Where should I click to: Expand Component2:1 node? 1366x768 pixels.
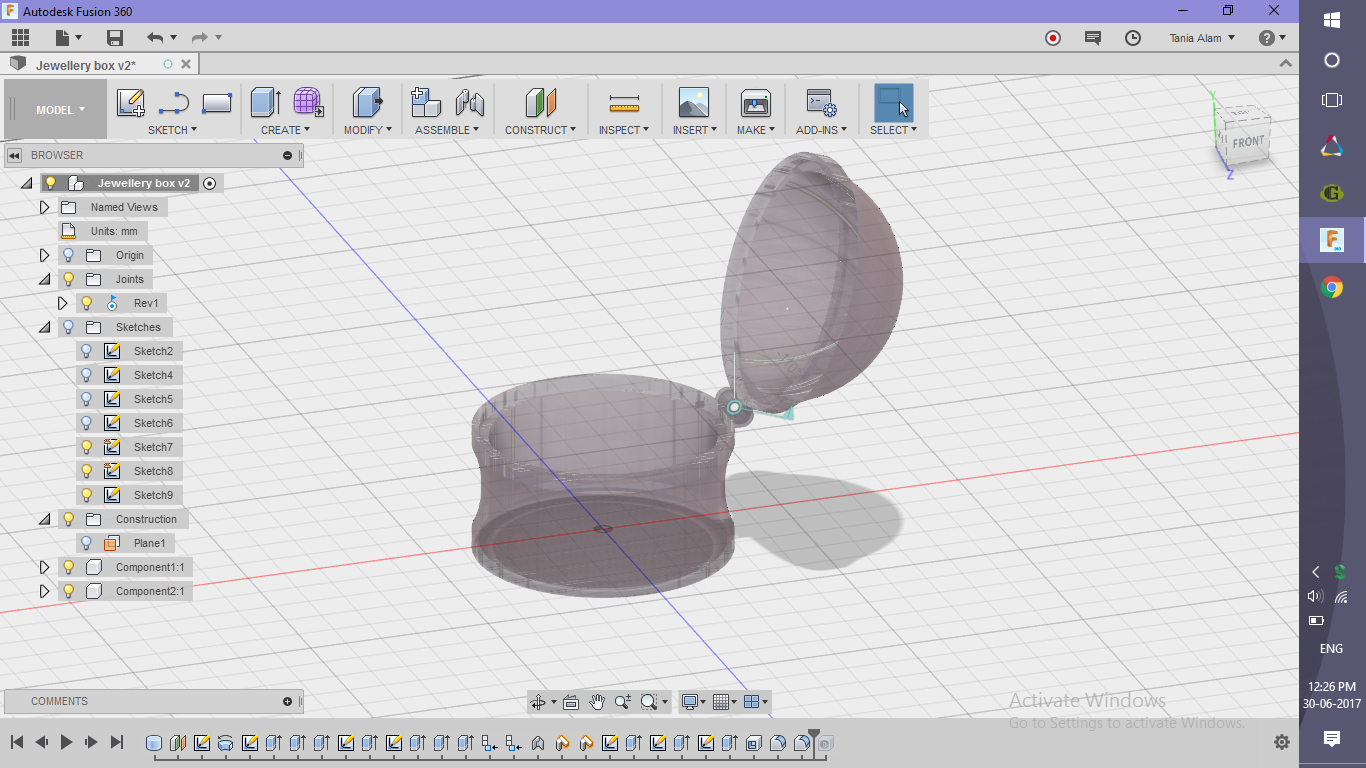pos(44,591)
